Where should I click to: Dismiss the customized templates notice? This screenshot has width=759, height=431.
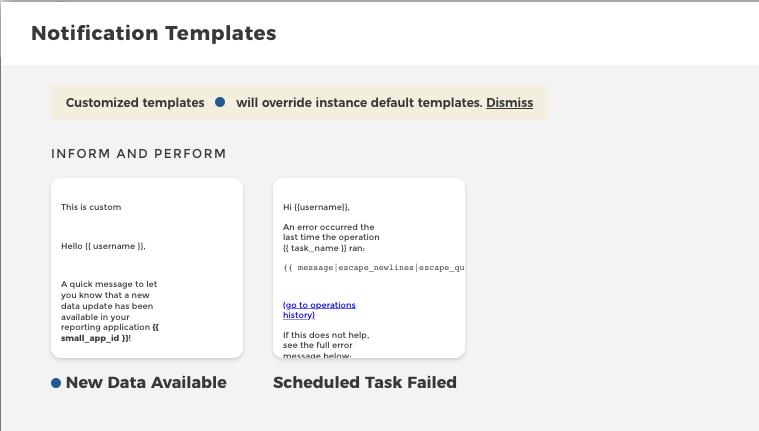509,103
